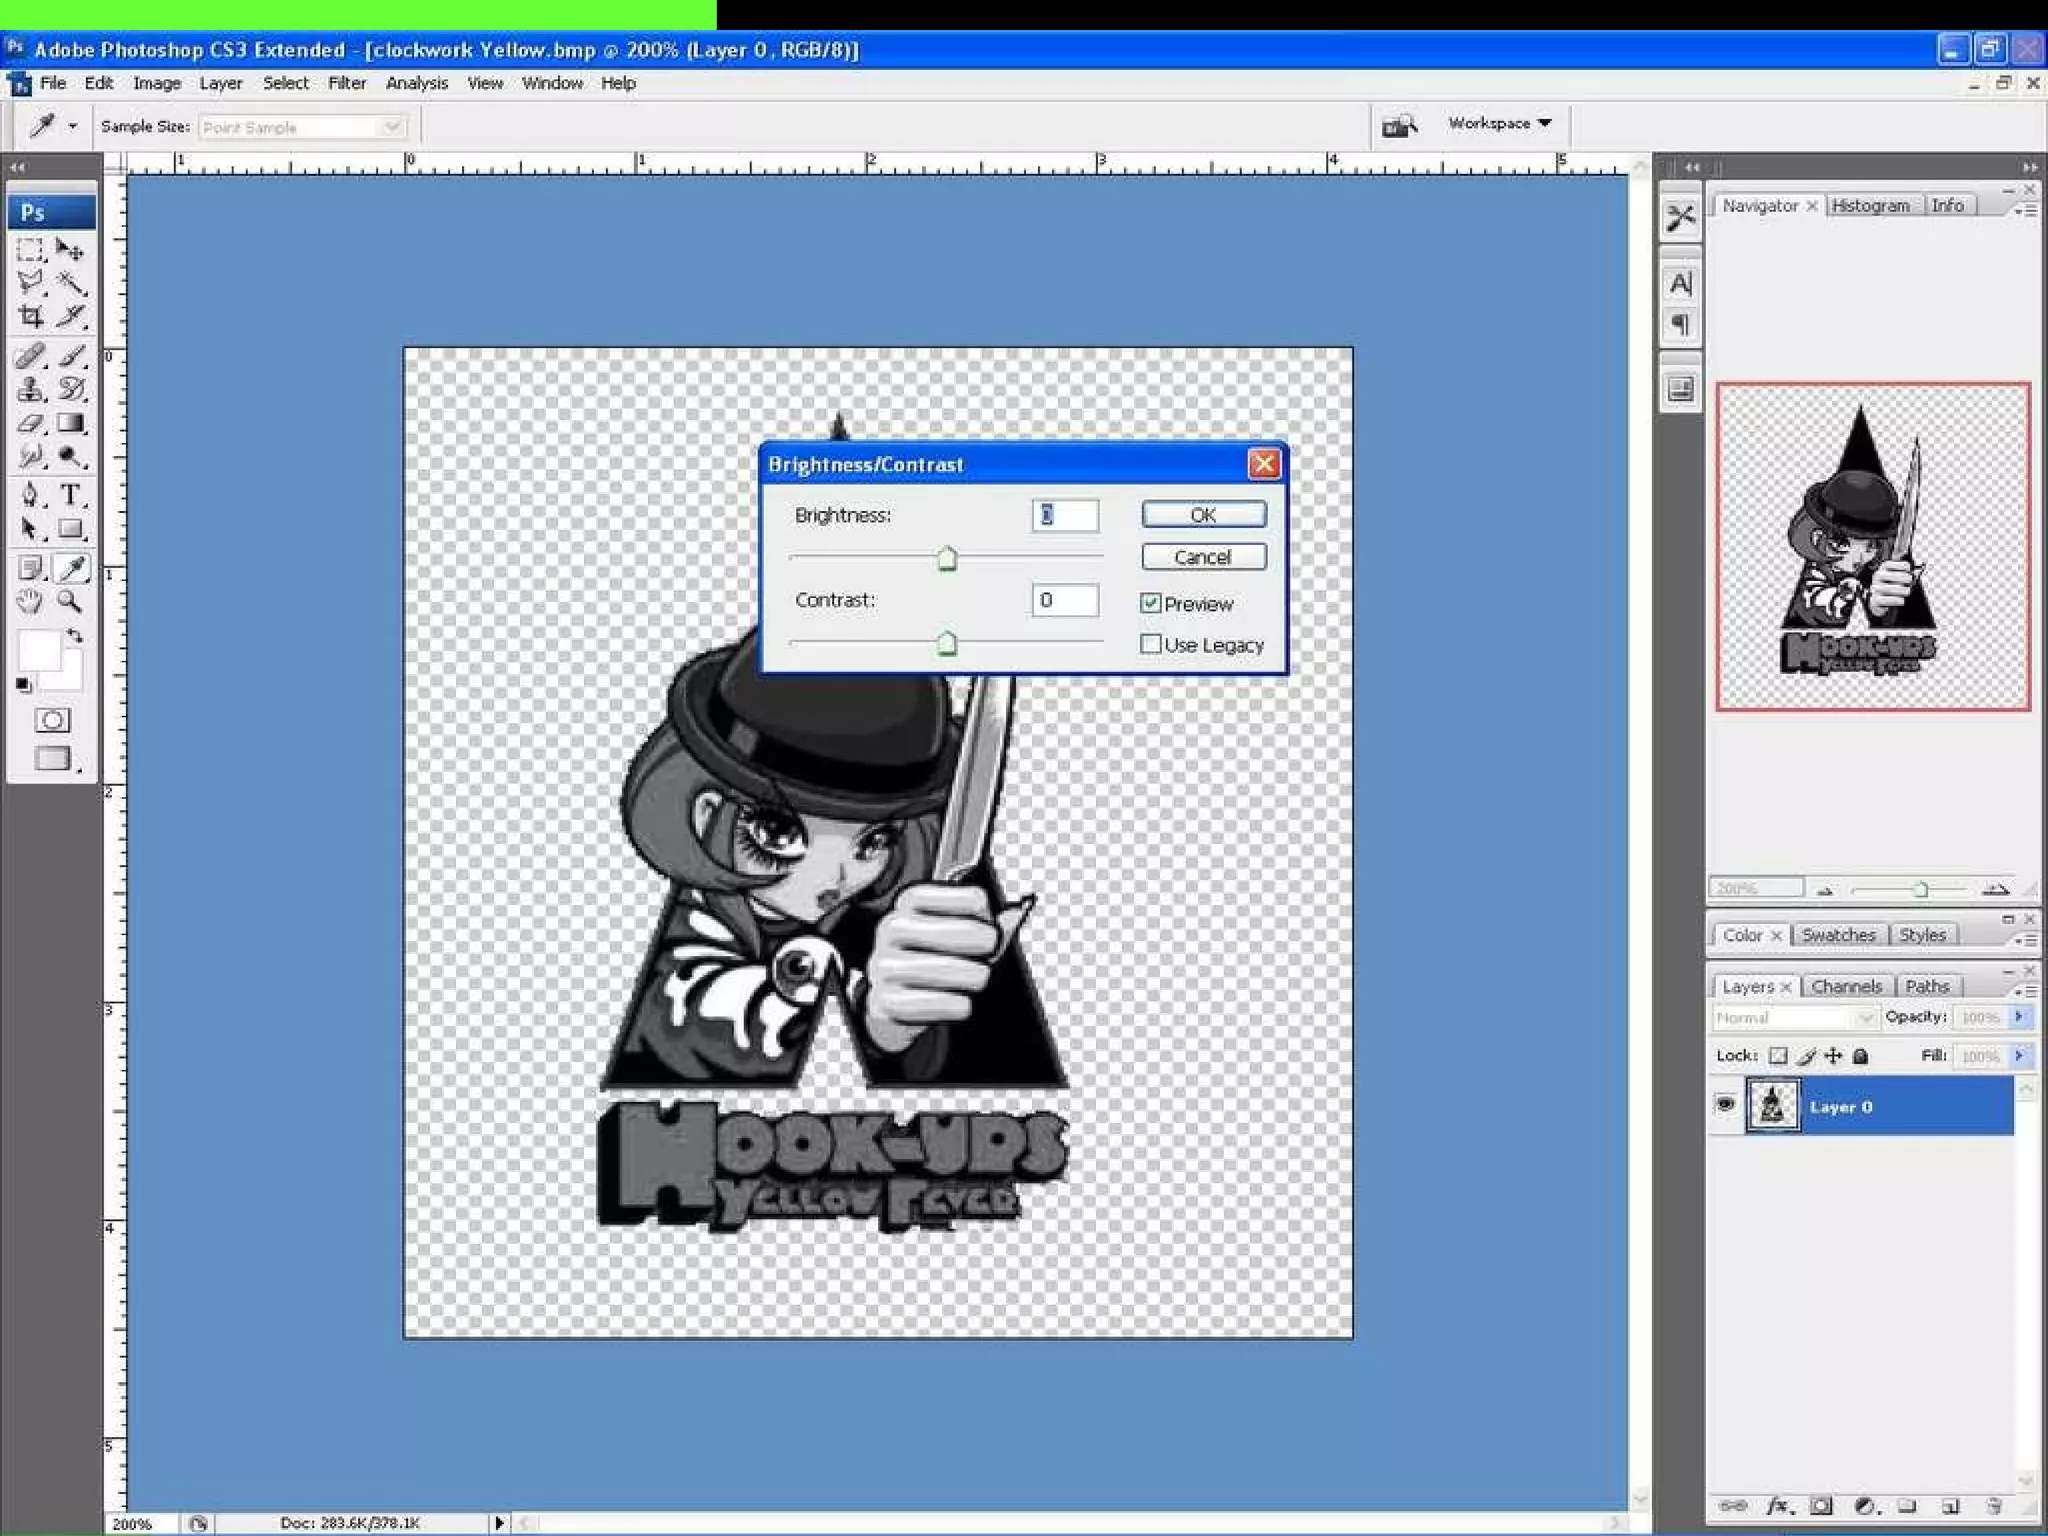Image resolution: width=2048 pixels, height=1536 pixels.
Task: Switch to the Channels tab
Action: click(1845, 986)
